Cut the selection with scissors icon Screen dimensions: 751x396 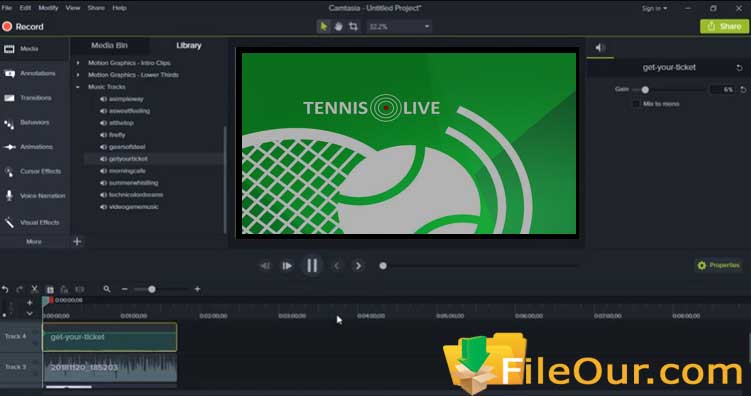[34, 290]
